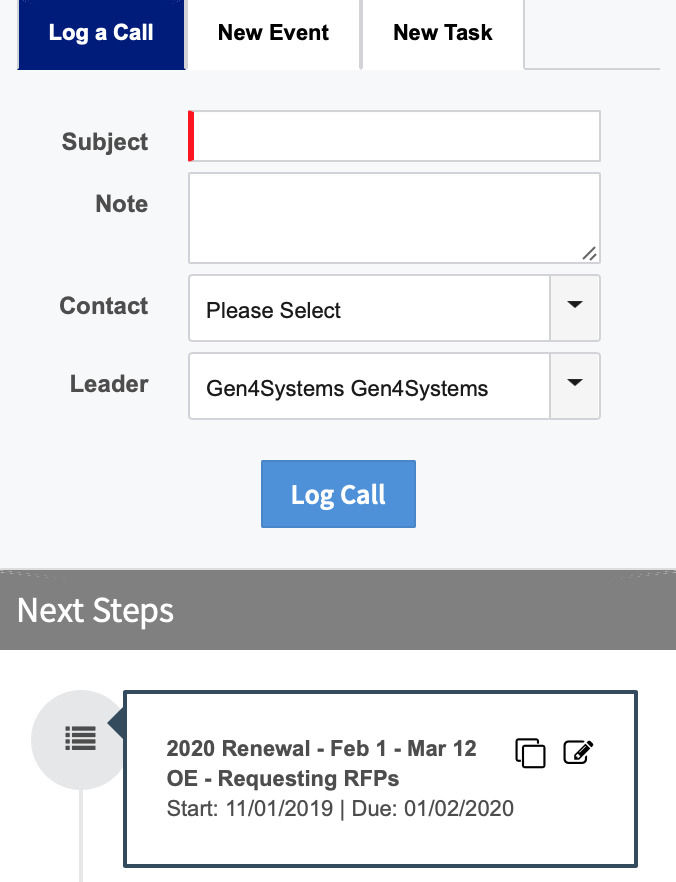The height and width of the screenshot is (882, 676).
Task: Click the copy icon on 2020 Renewal step
Action: pyautogui.click(x=530, y=753)
